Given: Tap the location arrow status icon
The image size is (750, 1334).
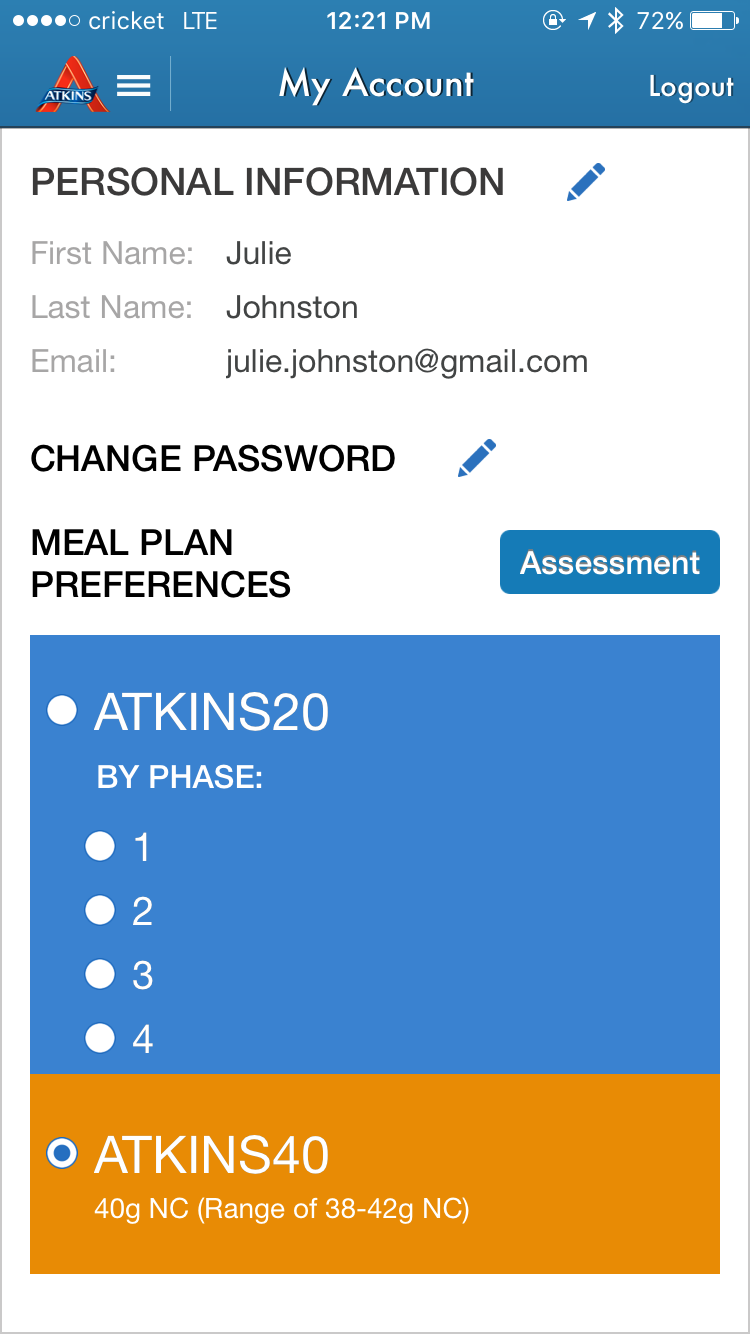Looking at the screenshot, I should coord(588,21).
